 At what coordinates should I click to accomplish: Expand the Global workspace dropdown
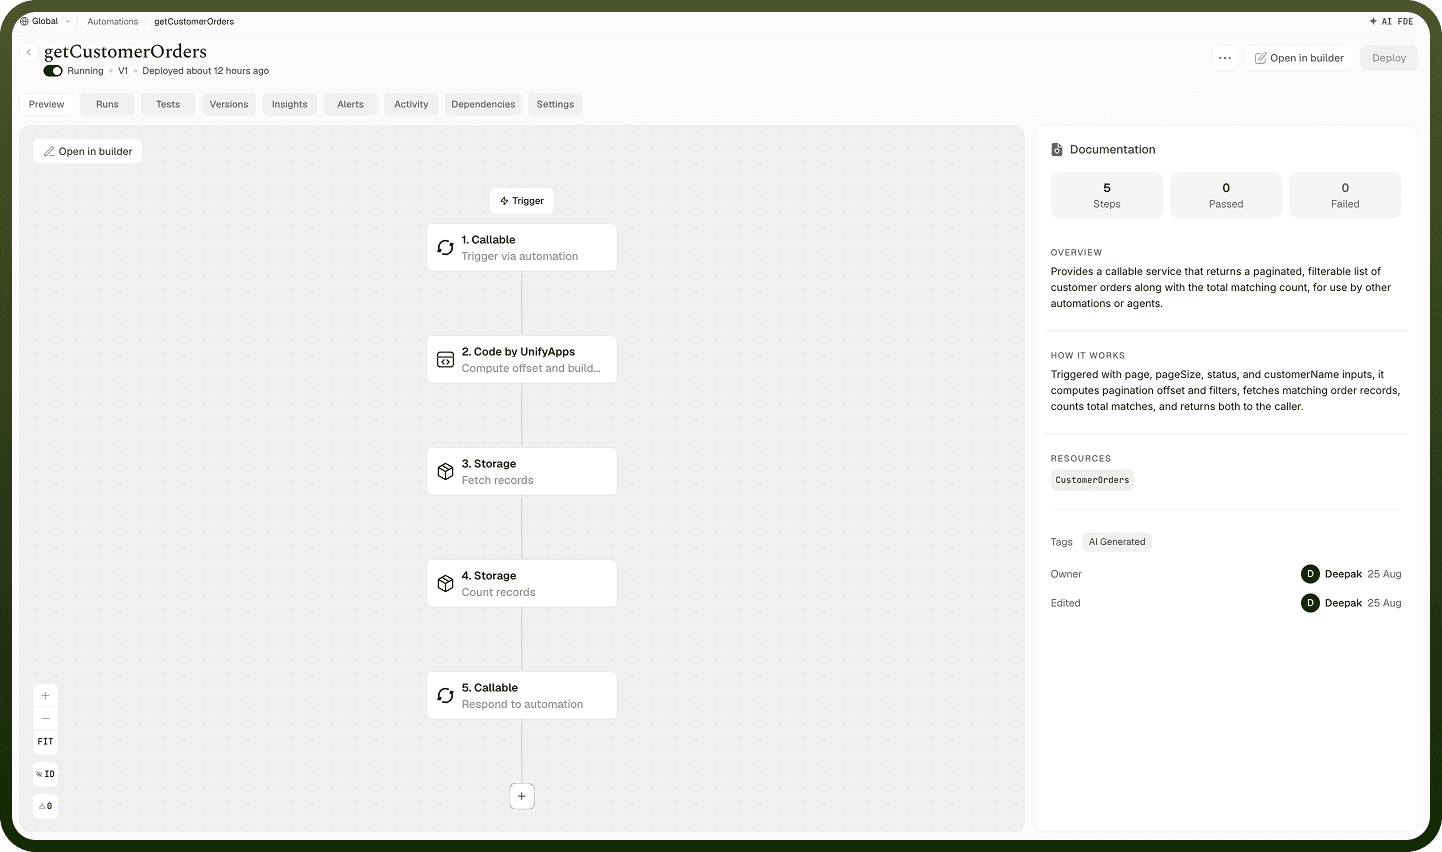click(x=45, y=21)
